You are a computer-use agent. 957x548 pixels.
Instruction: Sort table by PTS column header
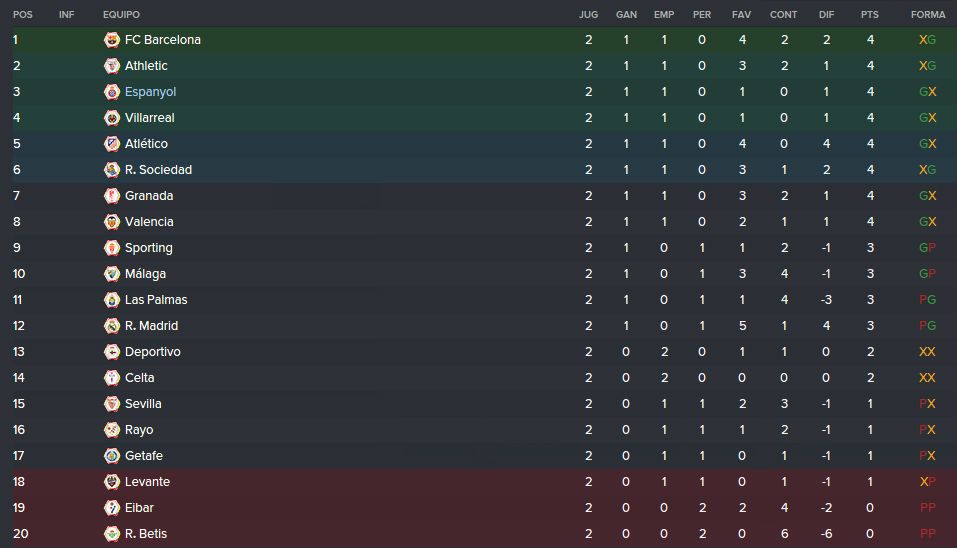click(870, 15)
